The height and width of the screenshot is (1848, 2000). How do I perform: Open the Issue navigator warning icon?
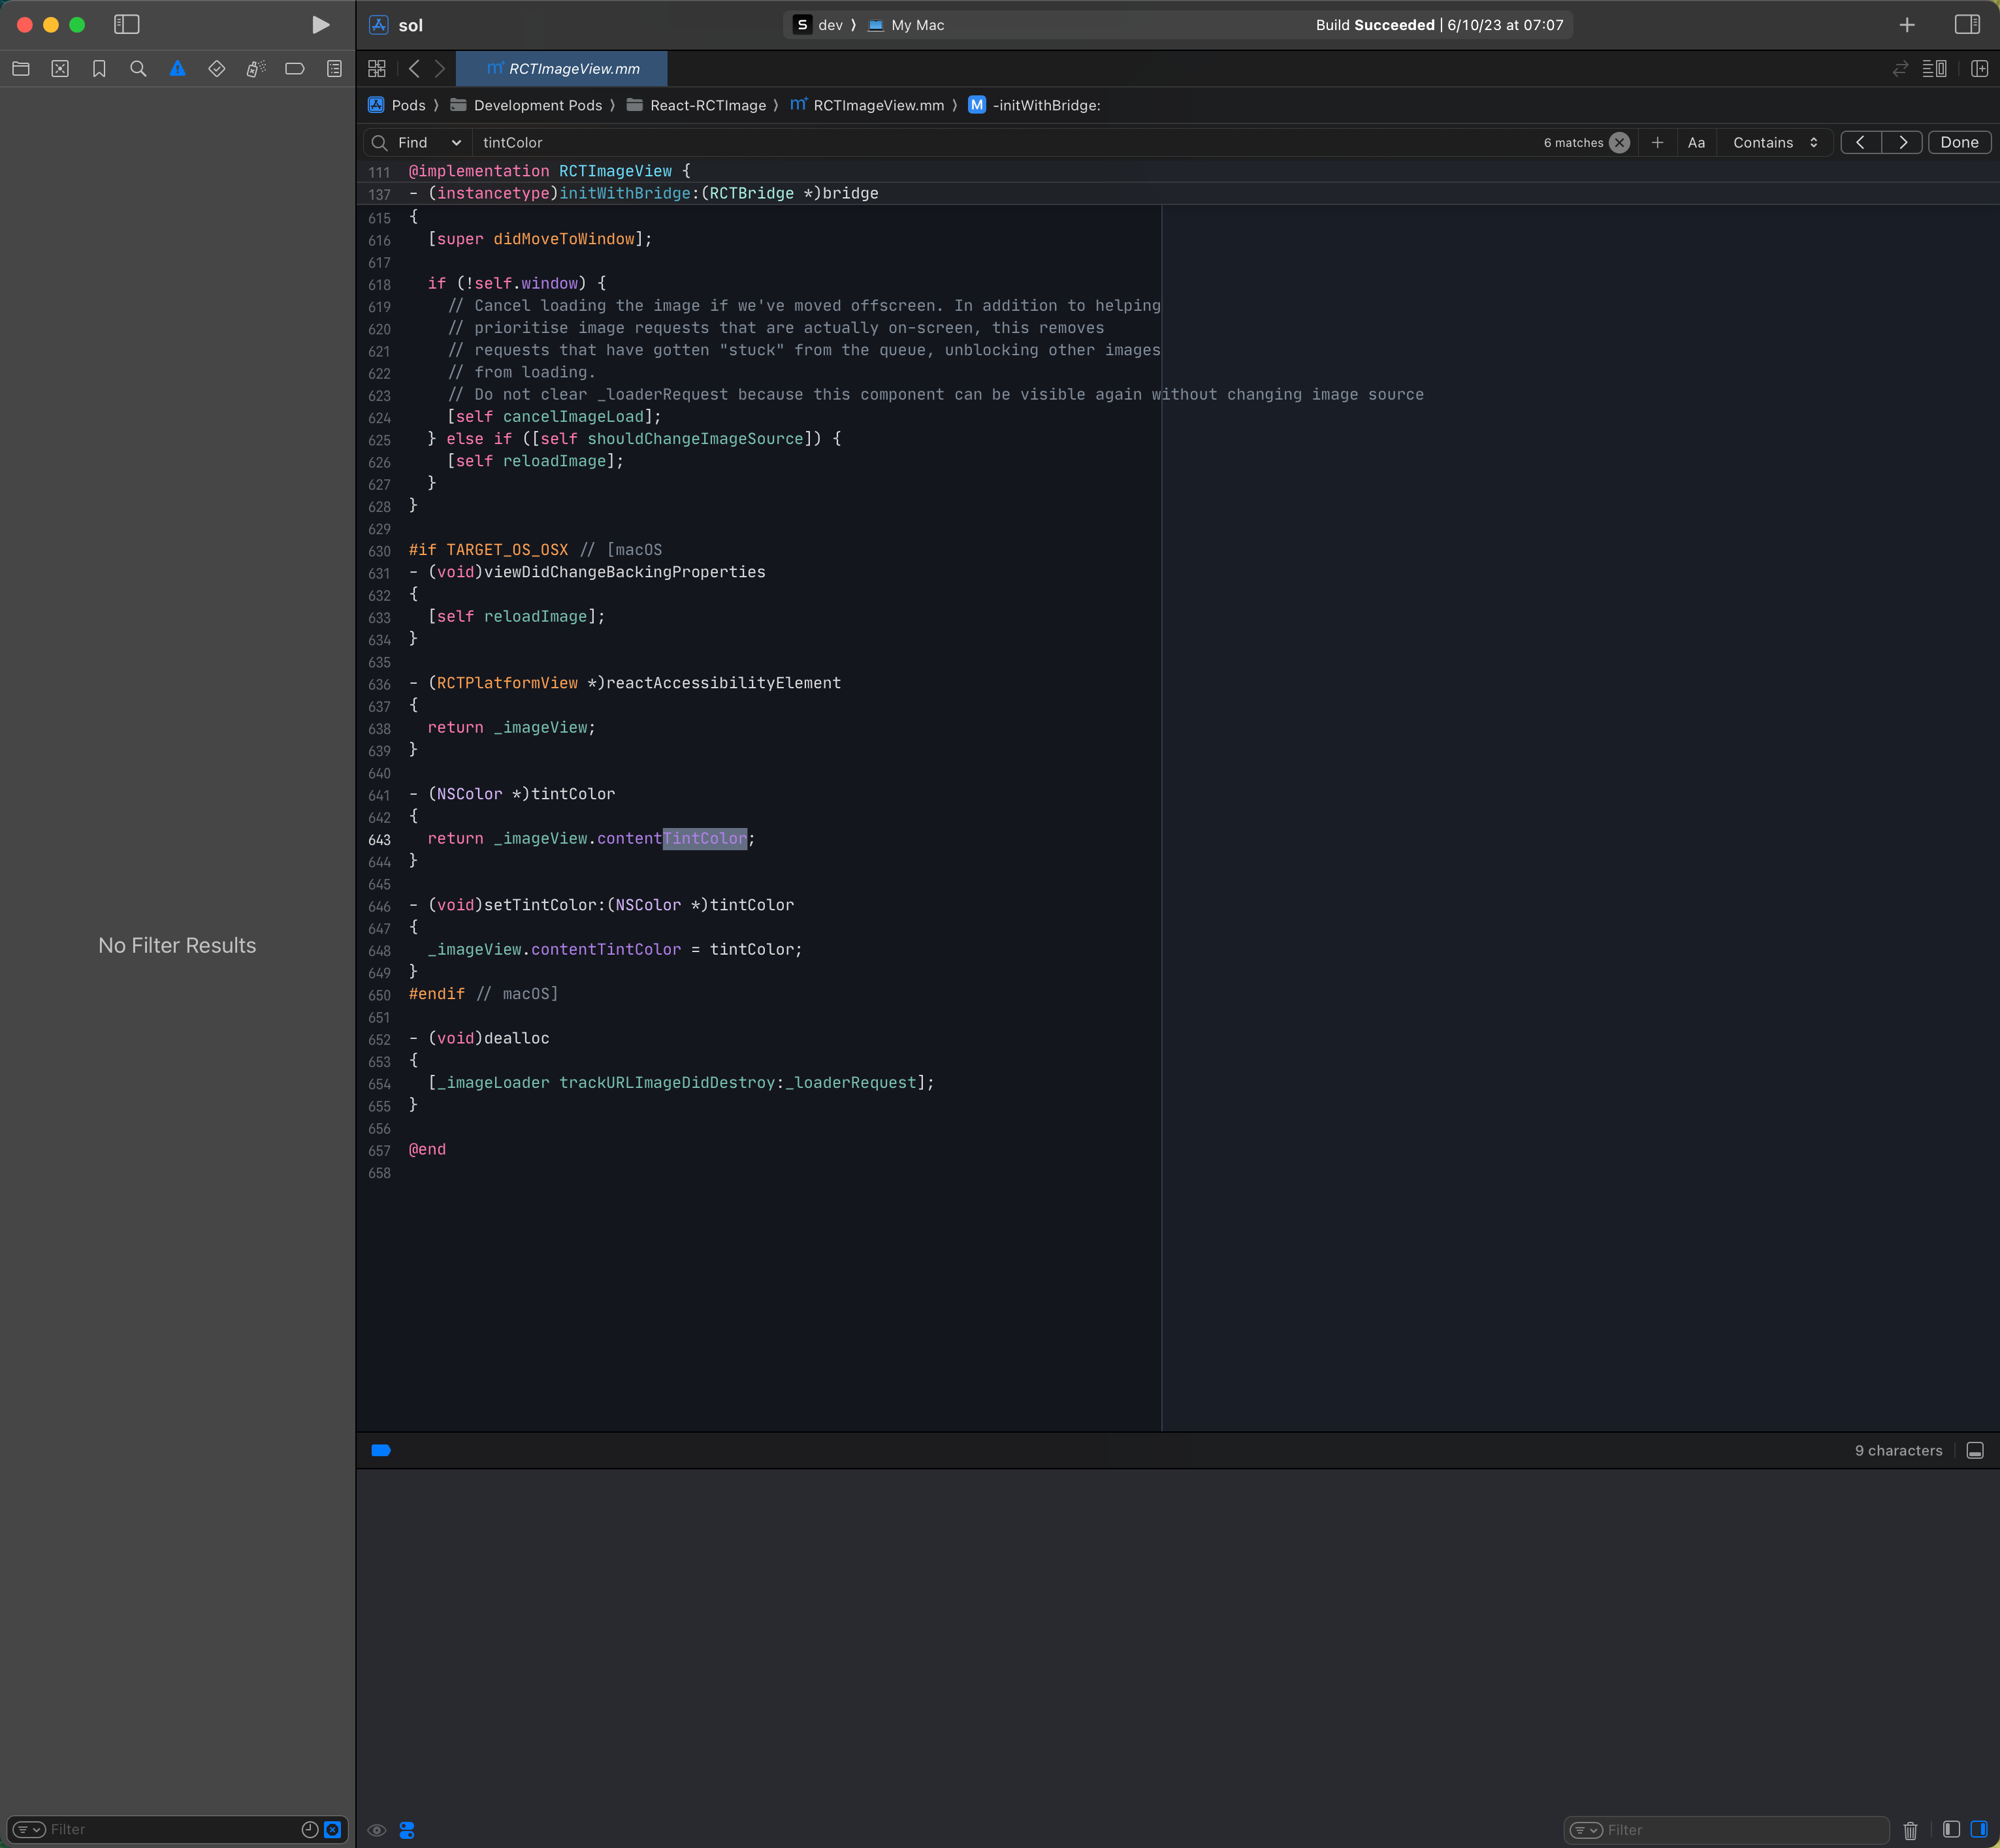177,69
